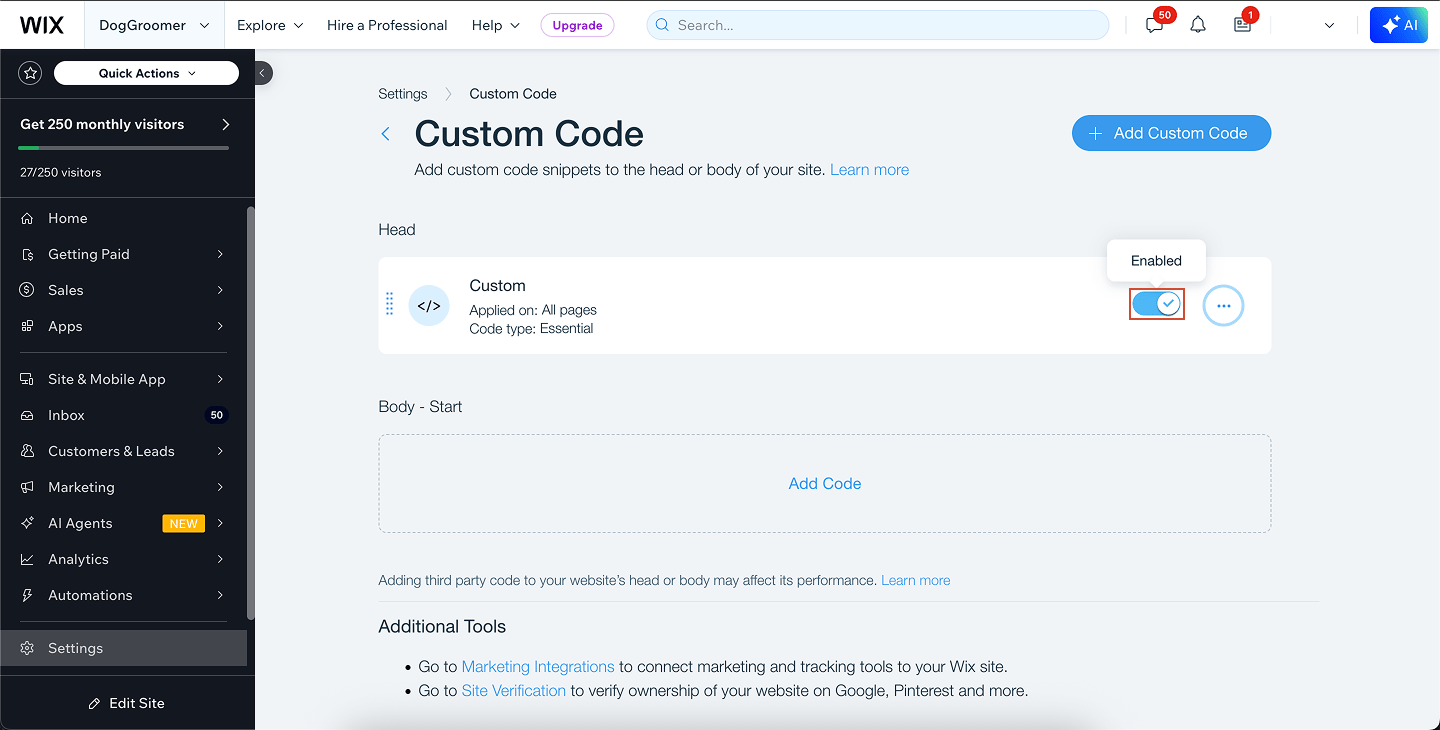
Task: Open the Help dropdown menu
Action: tap(496, 25)
